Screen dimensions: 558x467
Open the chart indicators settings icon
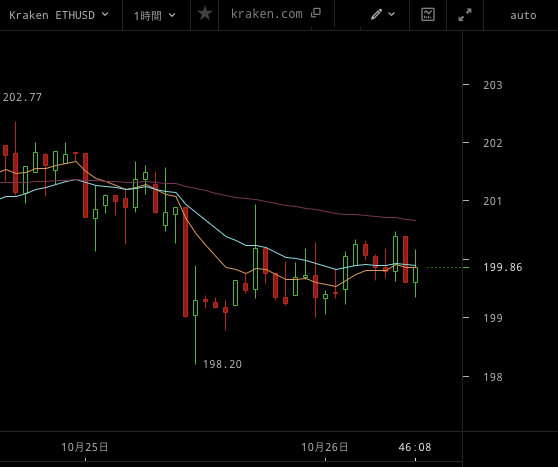(x=428, y=15)
